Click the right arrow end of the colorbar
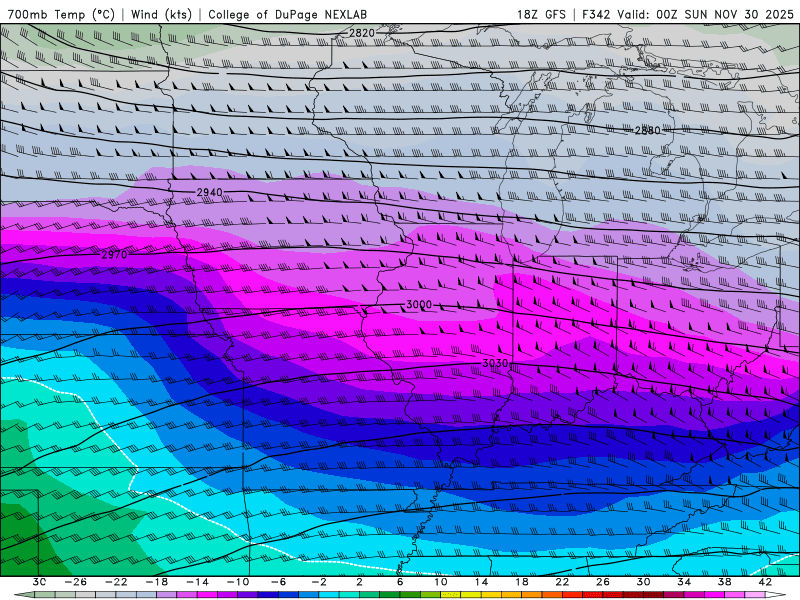 point(776,594)
